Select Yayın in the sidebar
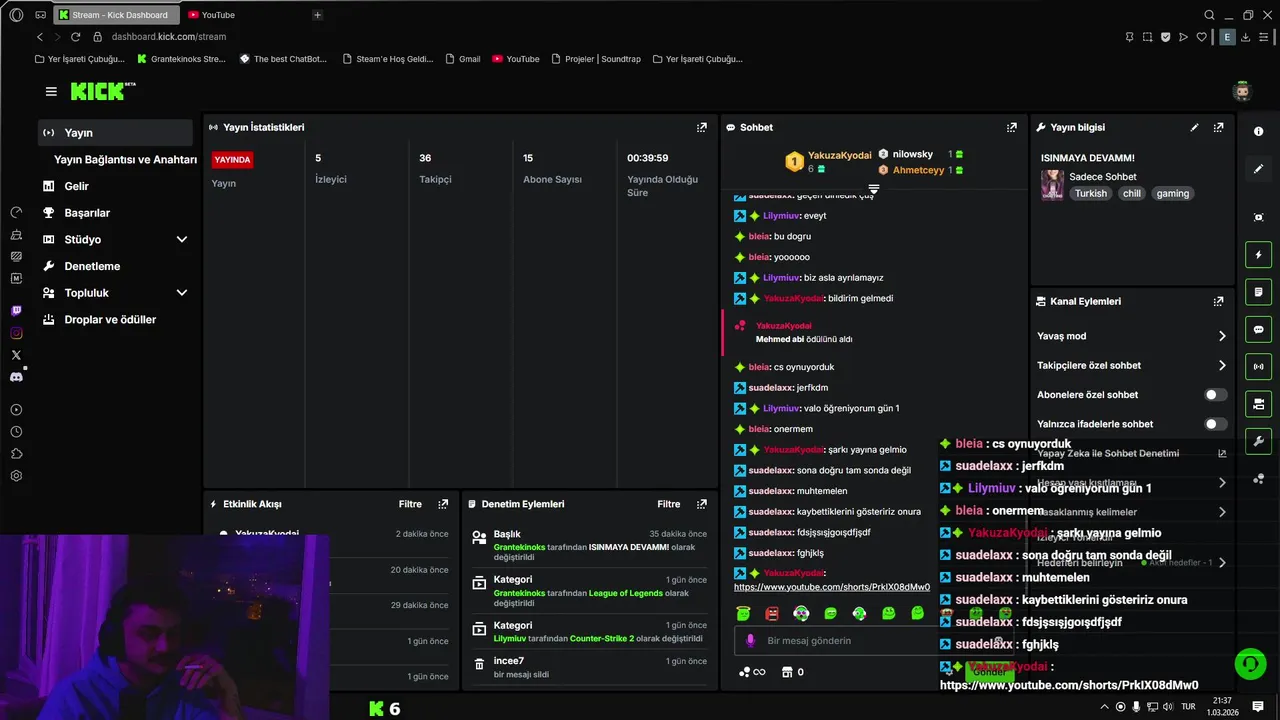The height and width of the screenshot is (720, 1280). point(116,133)
